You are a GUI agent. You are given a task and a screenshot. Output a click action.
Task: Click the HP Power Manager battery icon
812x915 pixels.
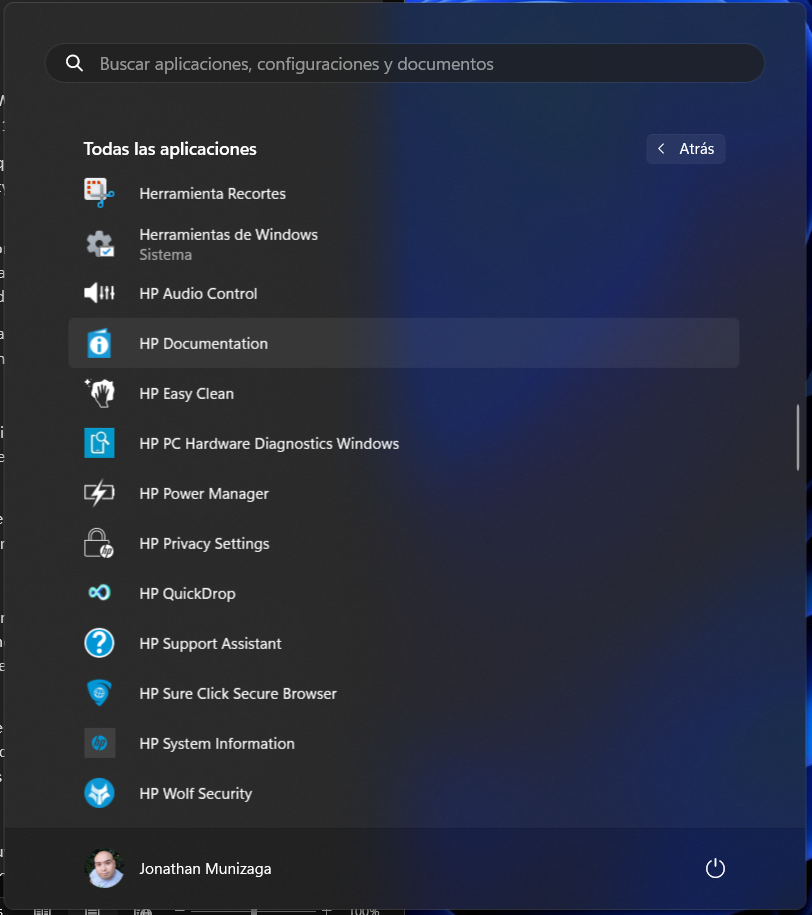[x=99, y=493]
